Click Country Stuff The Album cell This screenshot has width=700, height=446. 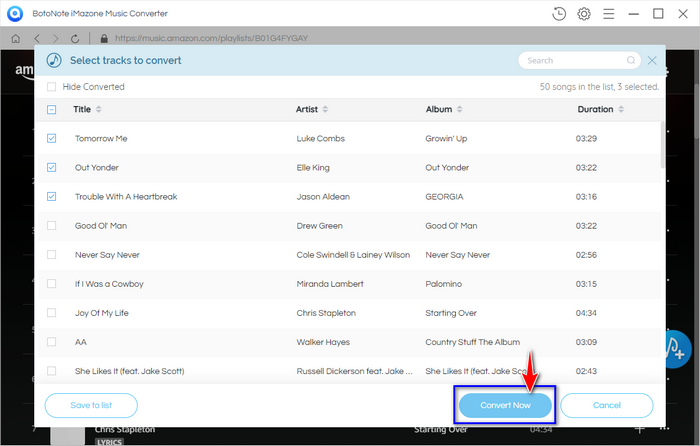[472, 342]
